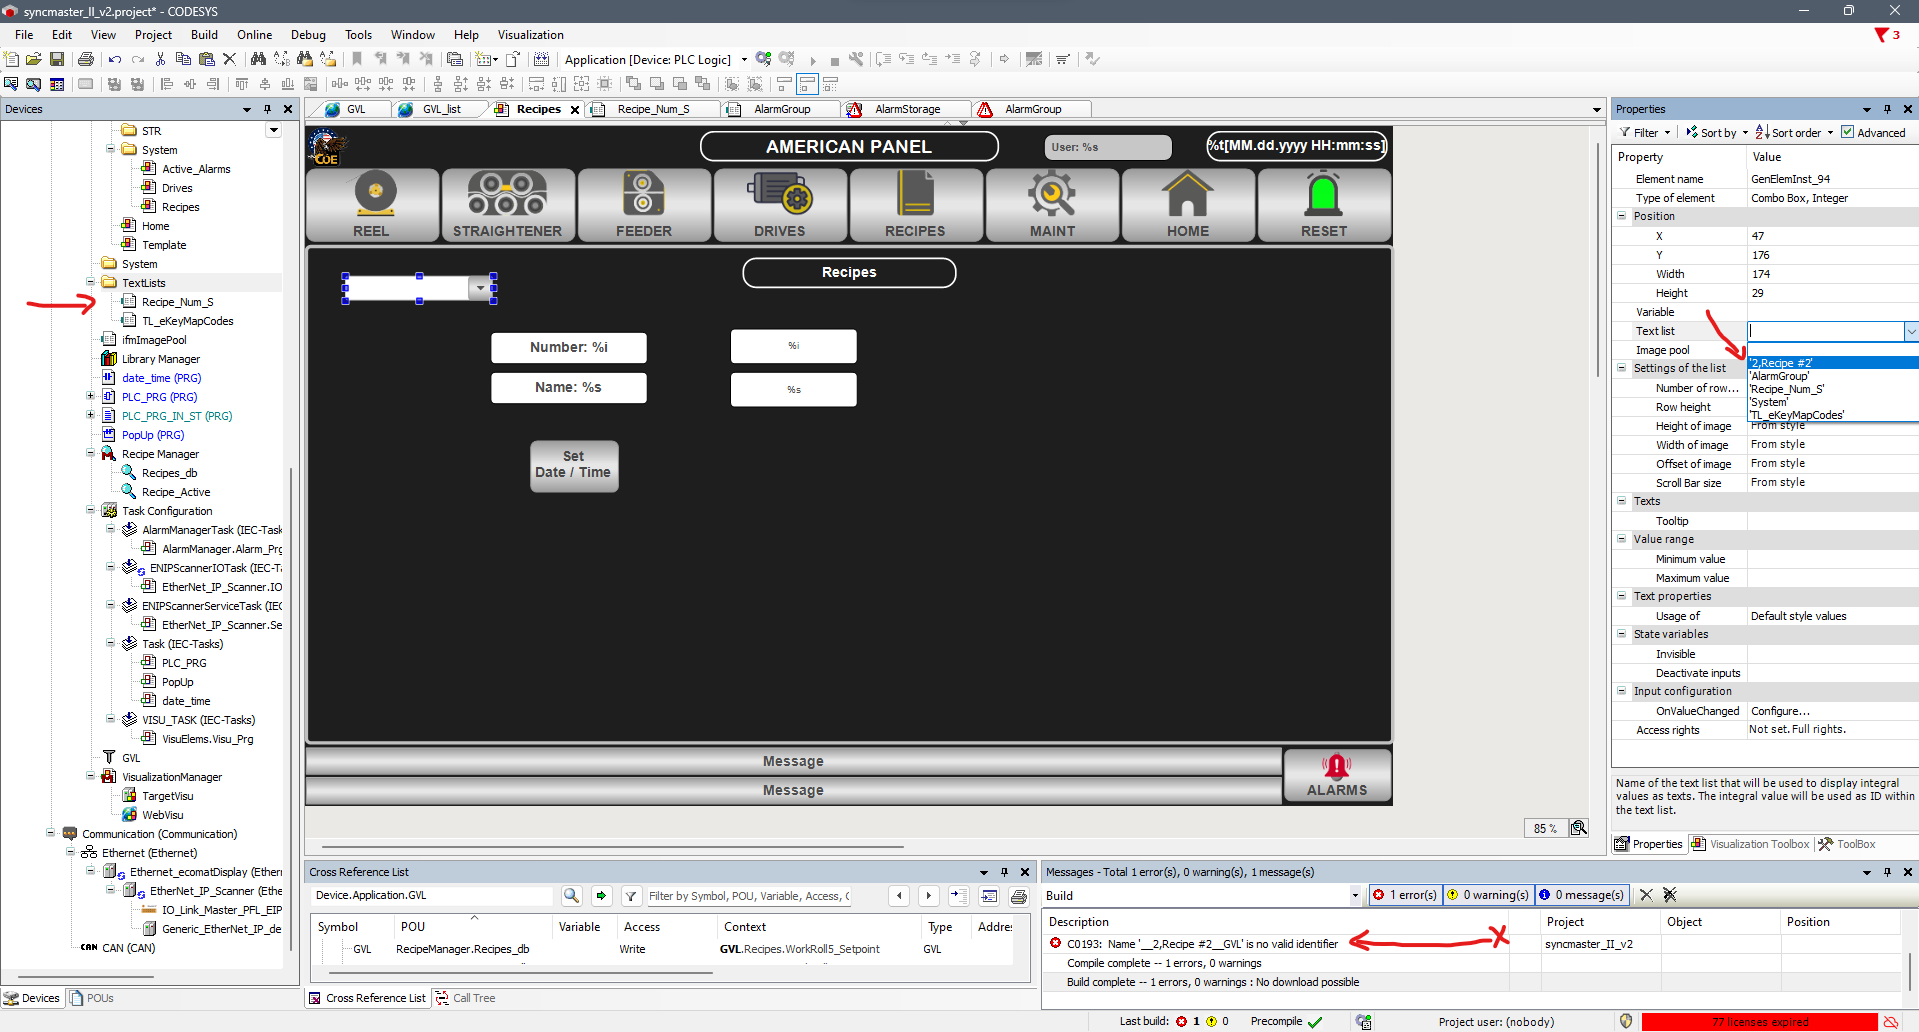Click the RECIPES navigation button
Screen dimensions: 1919x1032
[915, 205]
